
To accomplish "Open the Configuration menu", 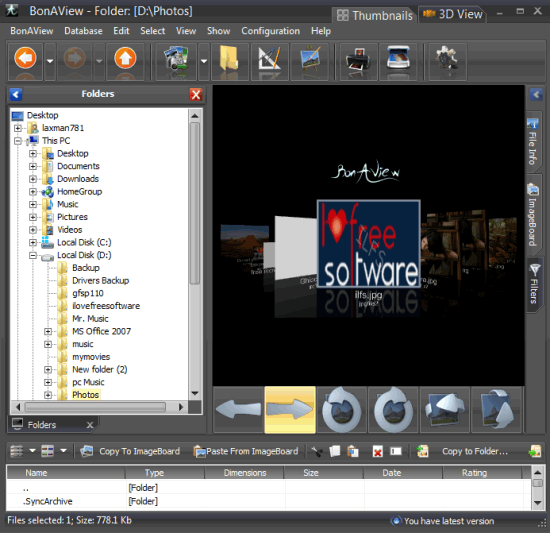I will (x=270, y=31).
